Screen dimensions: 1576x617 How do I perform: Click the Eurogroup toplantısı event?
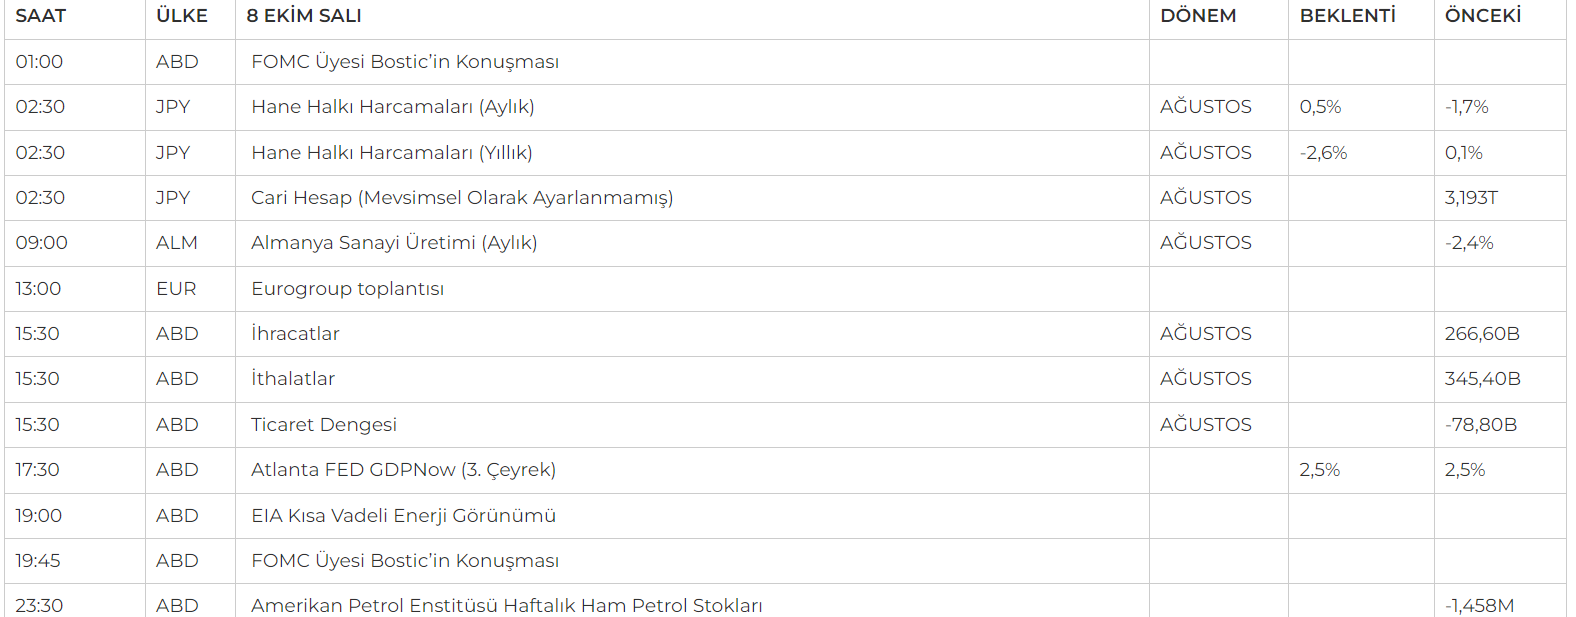[348, 289]
